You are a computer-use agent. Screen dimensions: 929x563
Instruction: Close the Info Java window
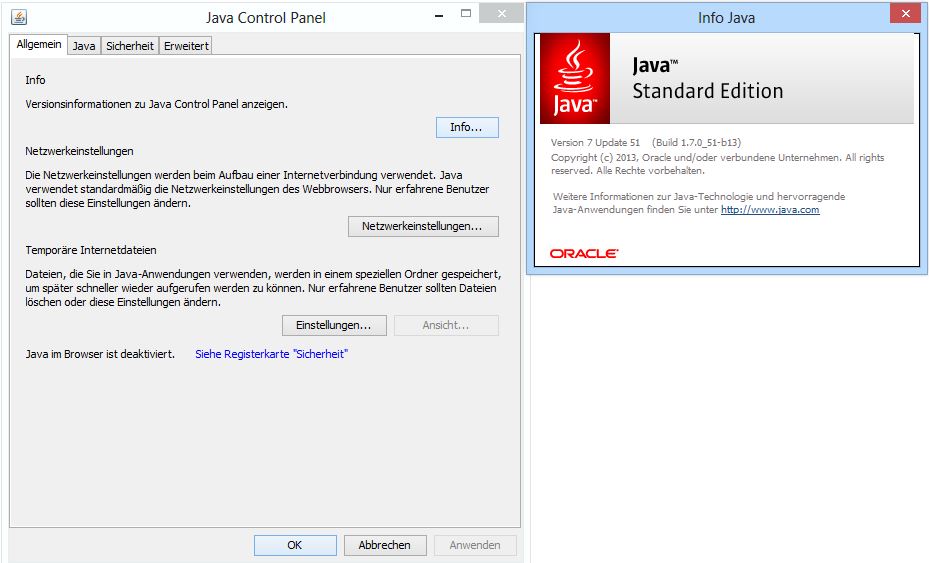pos(905,14)
